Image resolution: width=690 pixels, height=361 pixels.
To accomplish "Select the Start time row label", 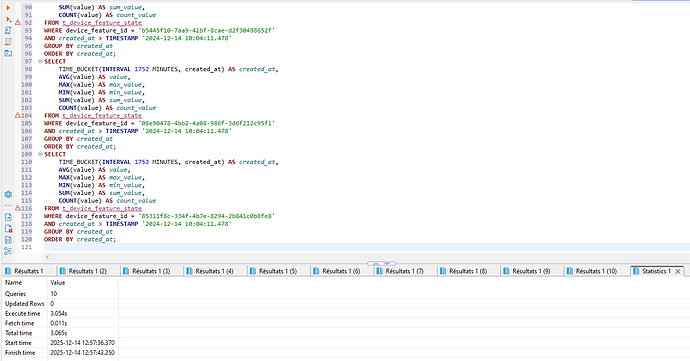I will pos(18,343).
